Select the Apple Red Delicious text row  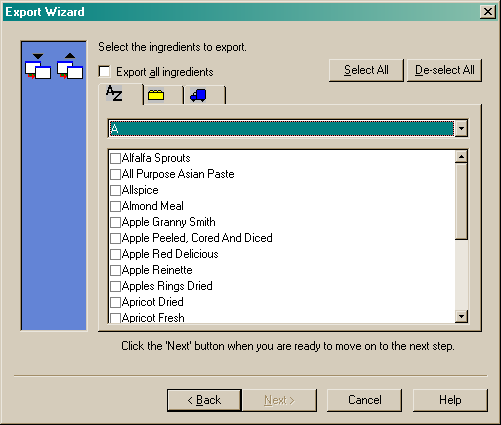[x=170, y=254]
